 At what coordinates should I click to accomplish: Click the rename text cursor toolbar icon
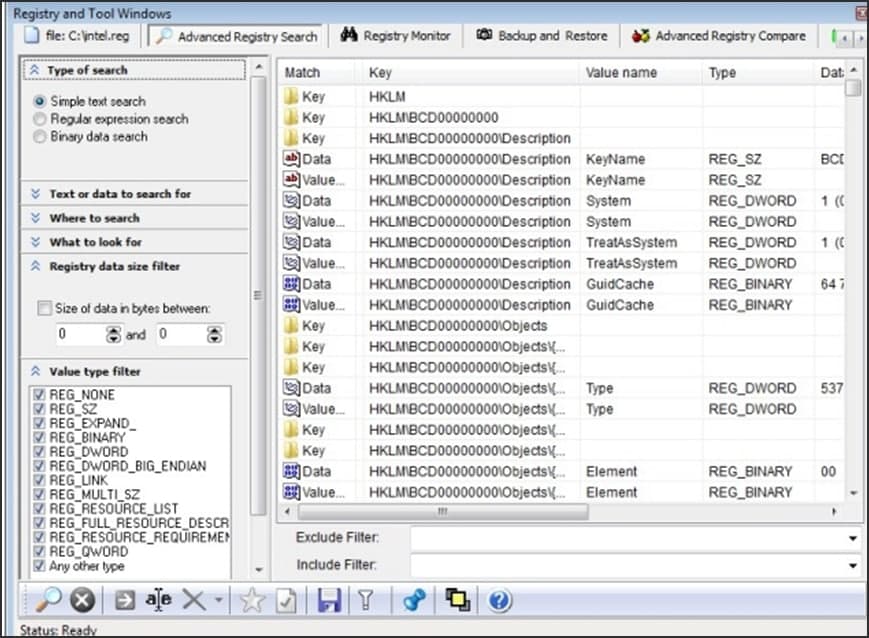(x=158, y=600)
